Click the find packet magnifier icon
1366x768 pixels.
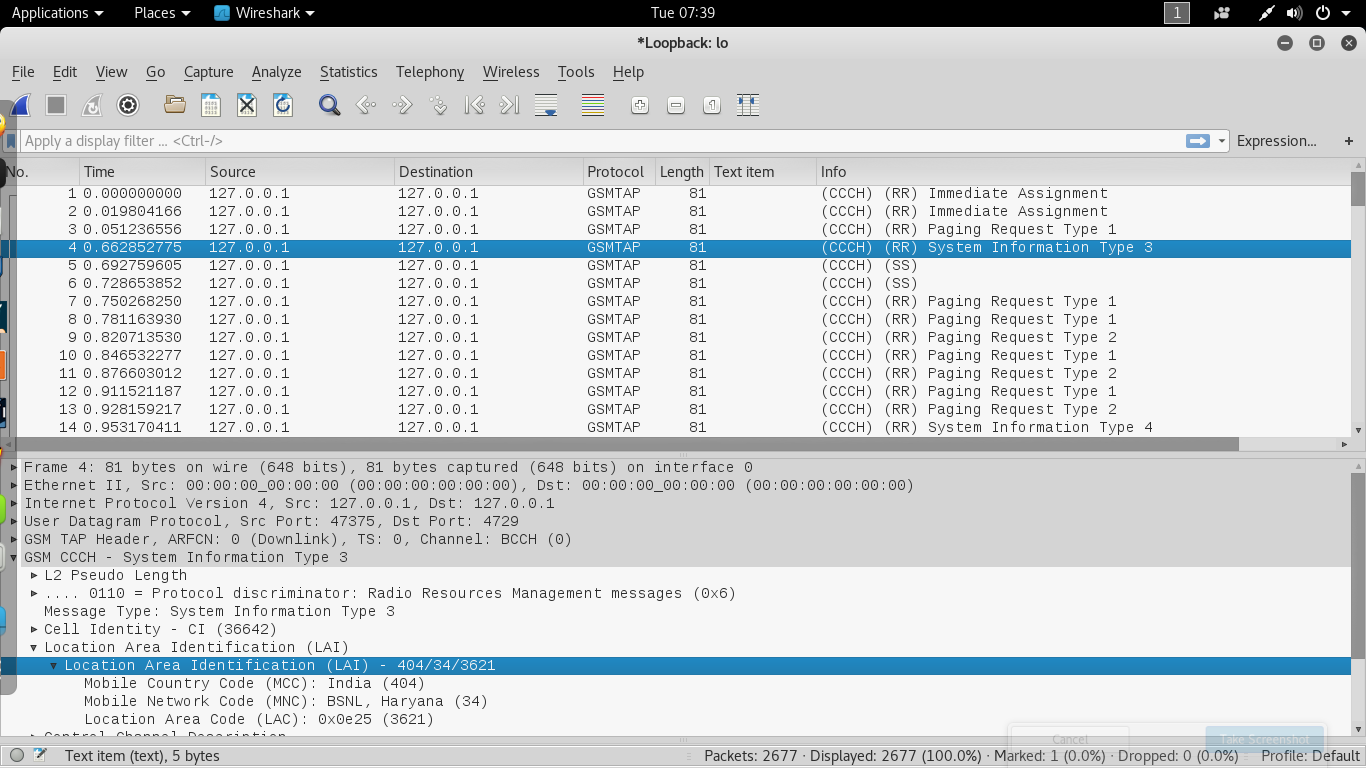point(329,105)
